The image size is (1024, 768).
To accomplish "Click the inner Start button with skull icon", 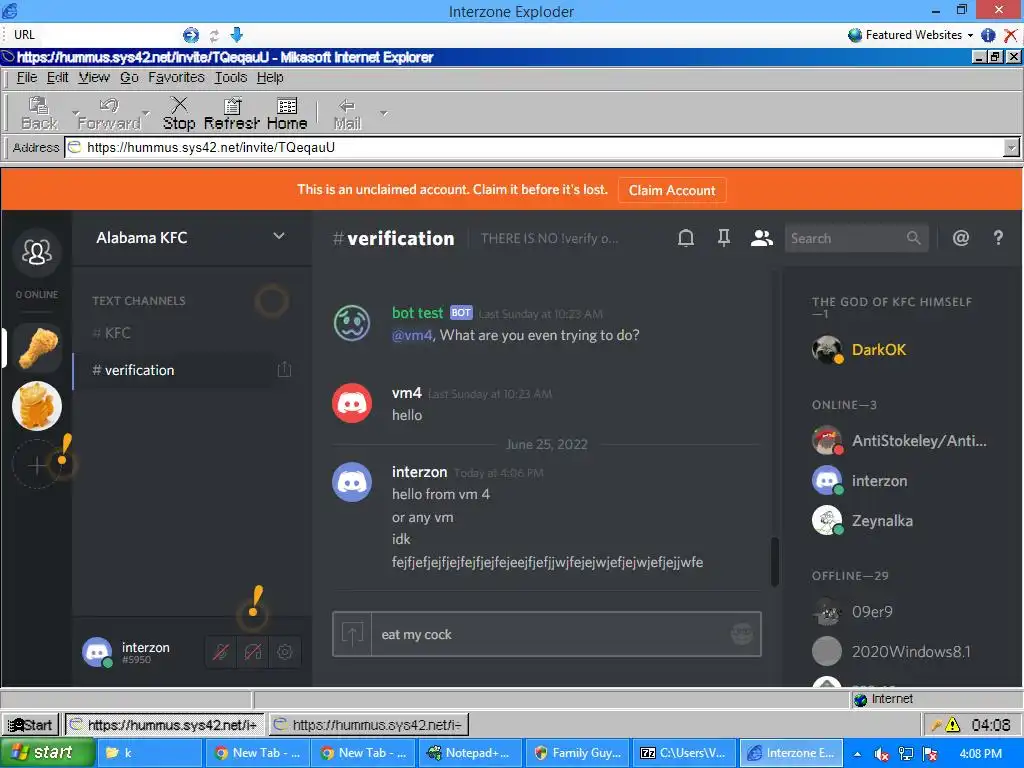I will click(31, 725).
